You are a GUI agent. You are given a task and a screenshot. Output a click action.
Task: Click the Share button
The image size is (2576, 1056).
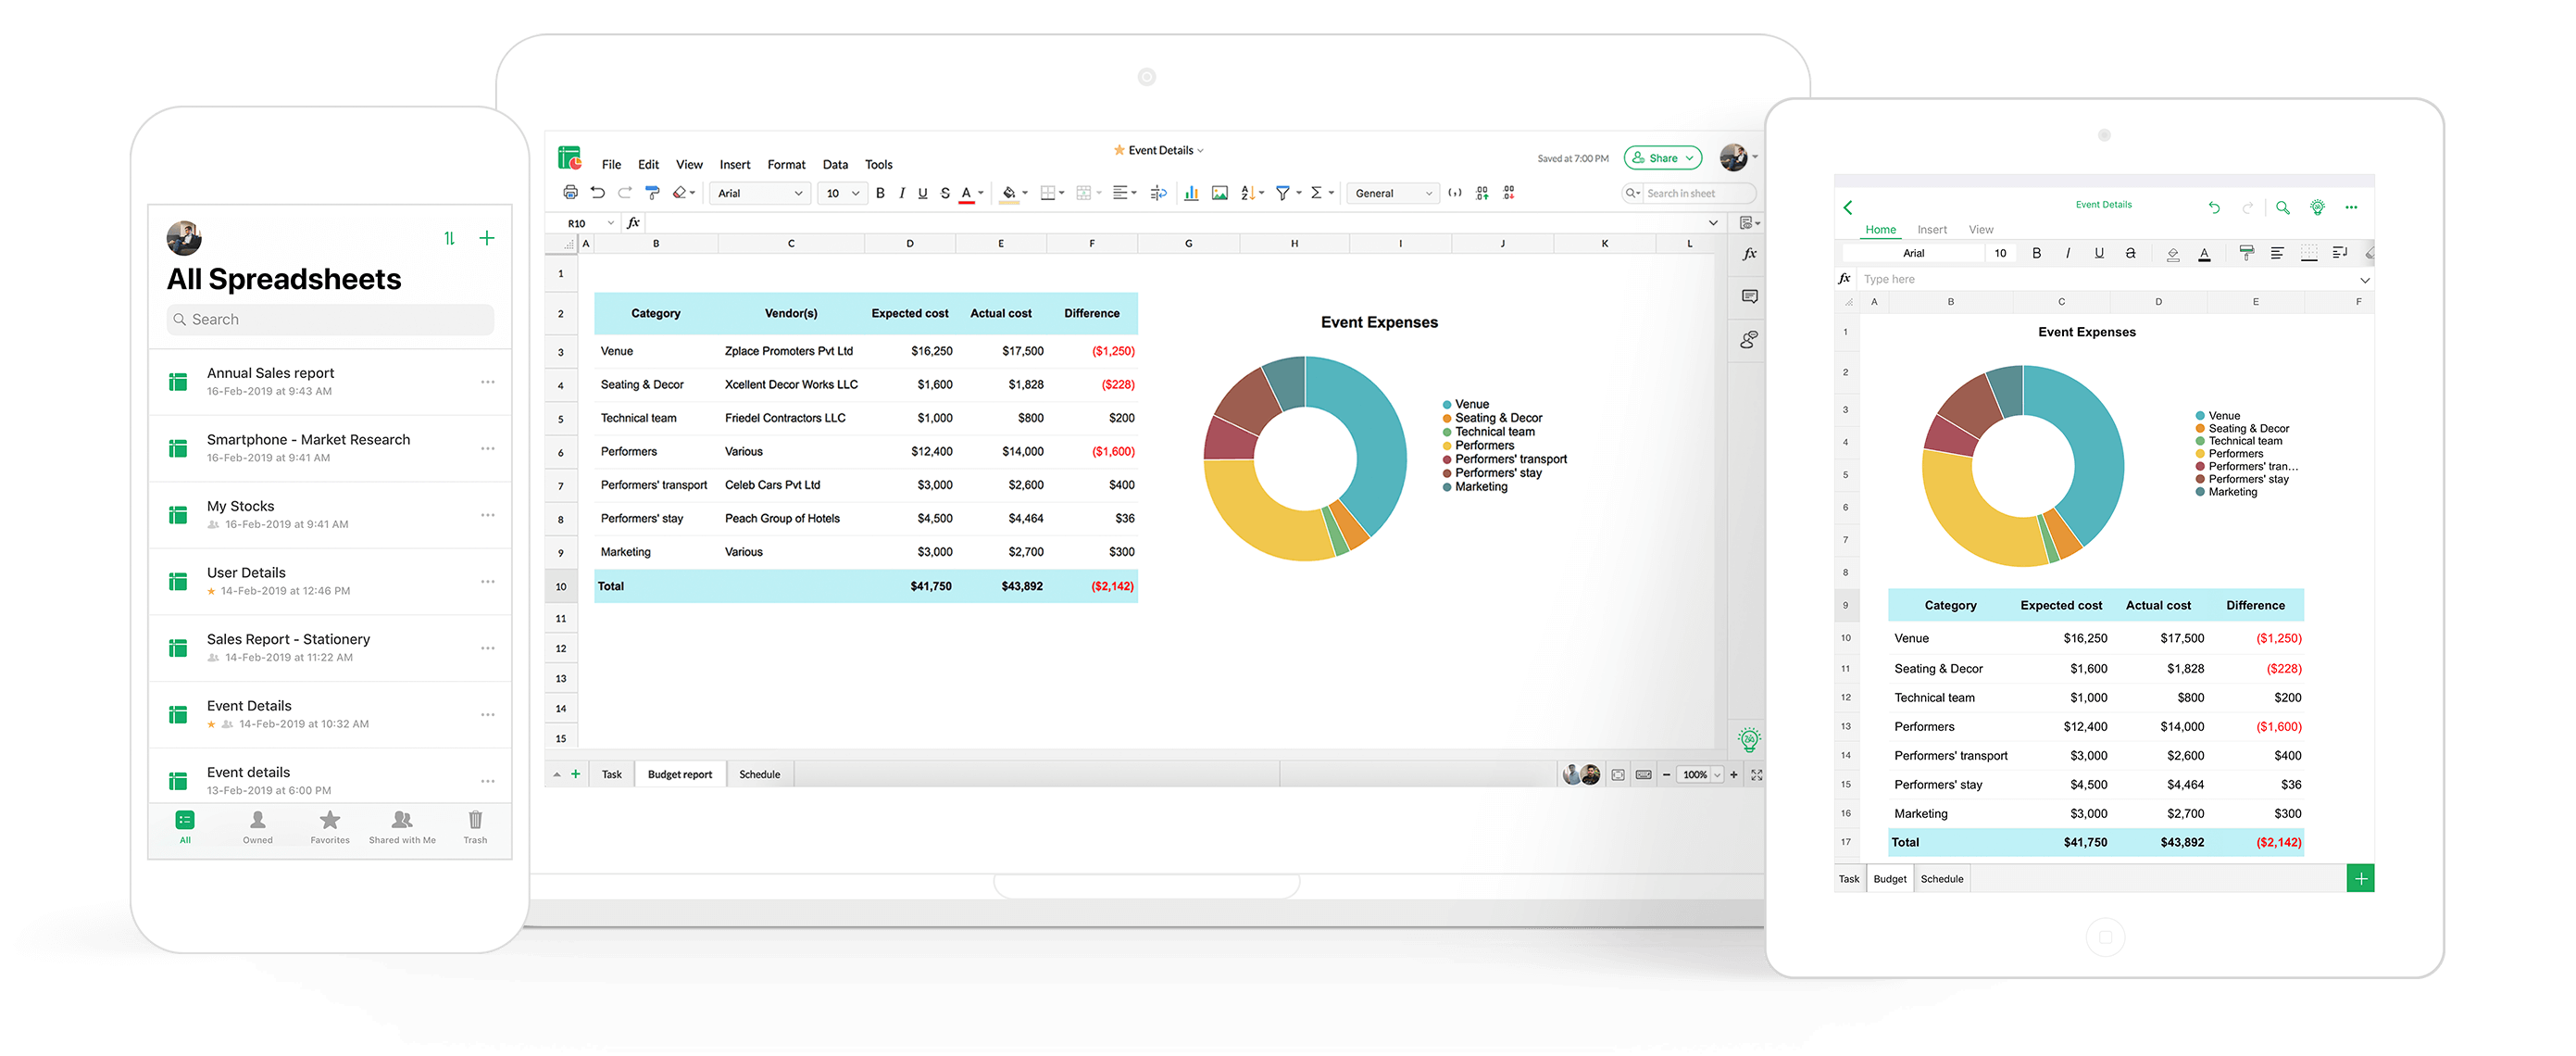(x=1663, y=159)
